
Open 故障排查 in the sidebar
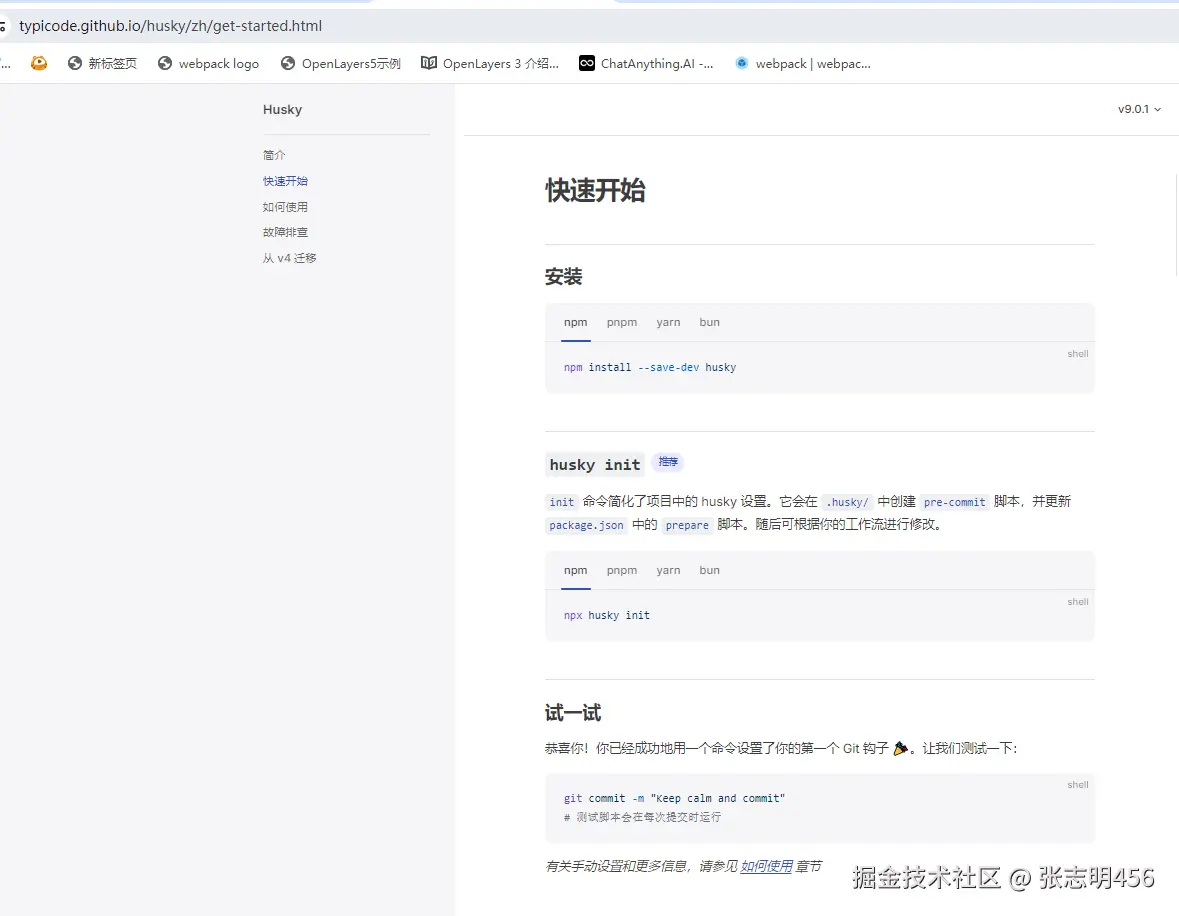tap(285, 232)
